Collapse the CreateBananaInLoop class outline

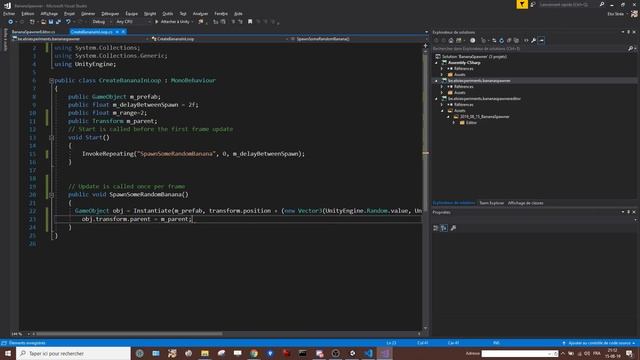tap(51, 80)
